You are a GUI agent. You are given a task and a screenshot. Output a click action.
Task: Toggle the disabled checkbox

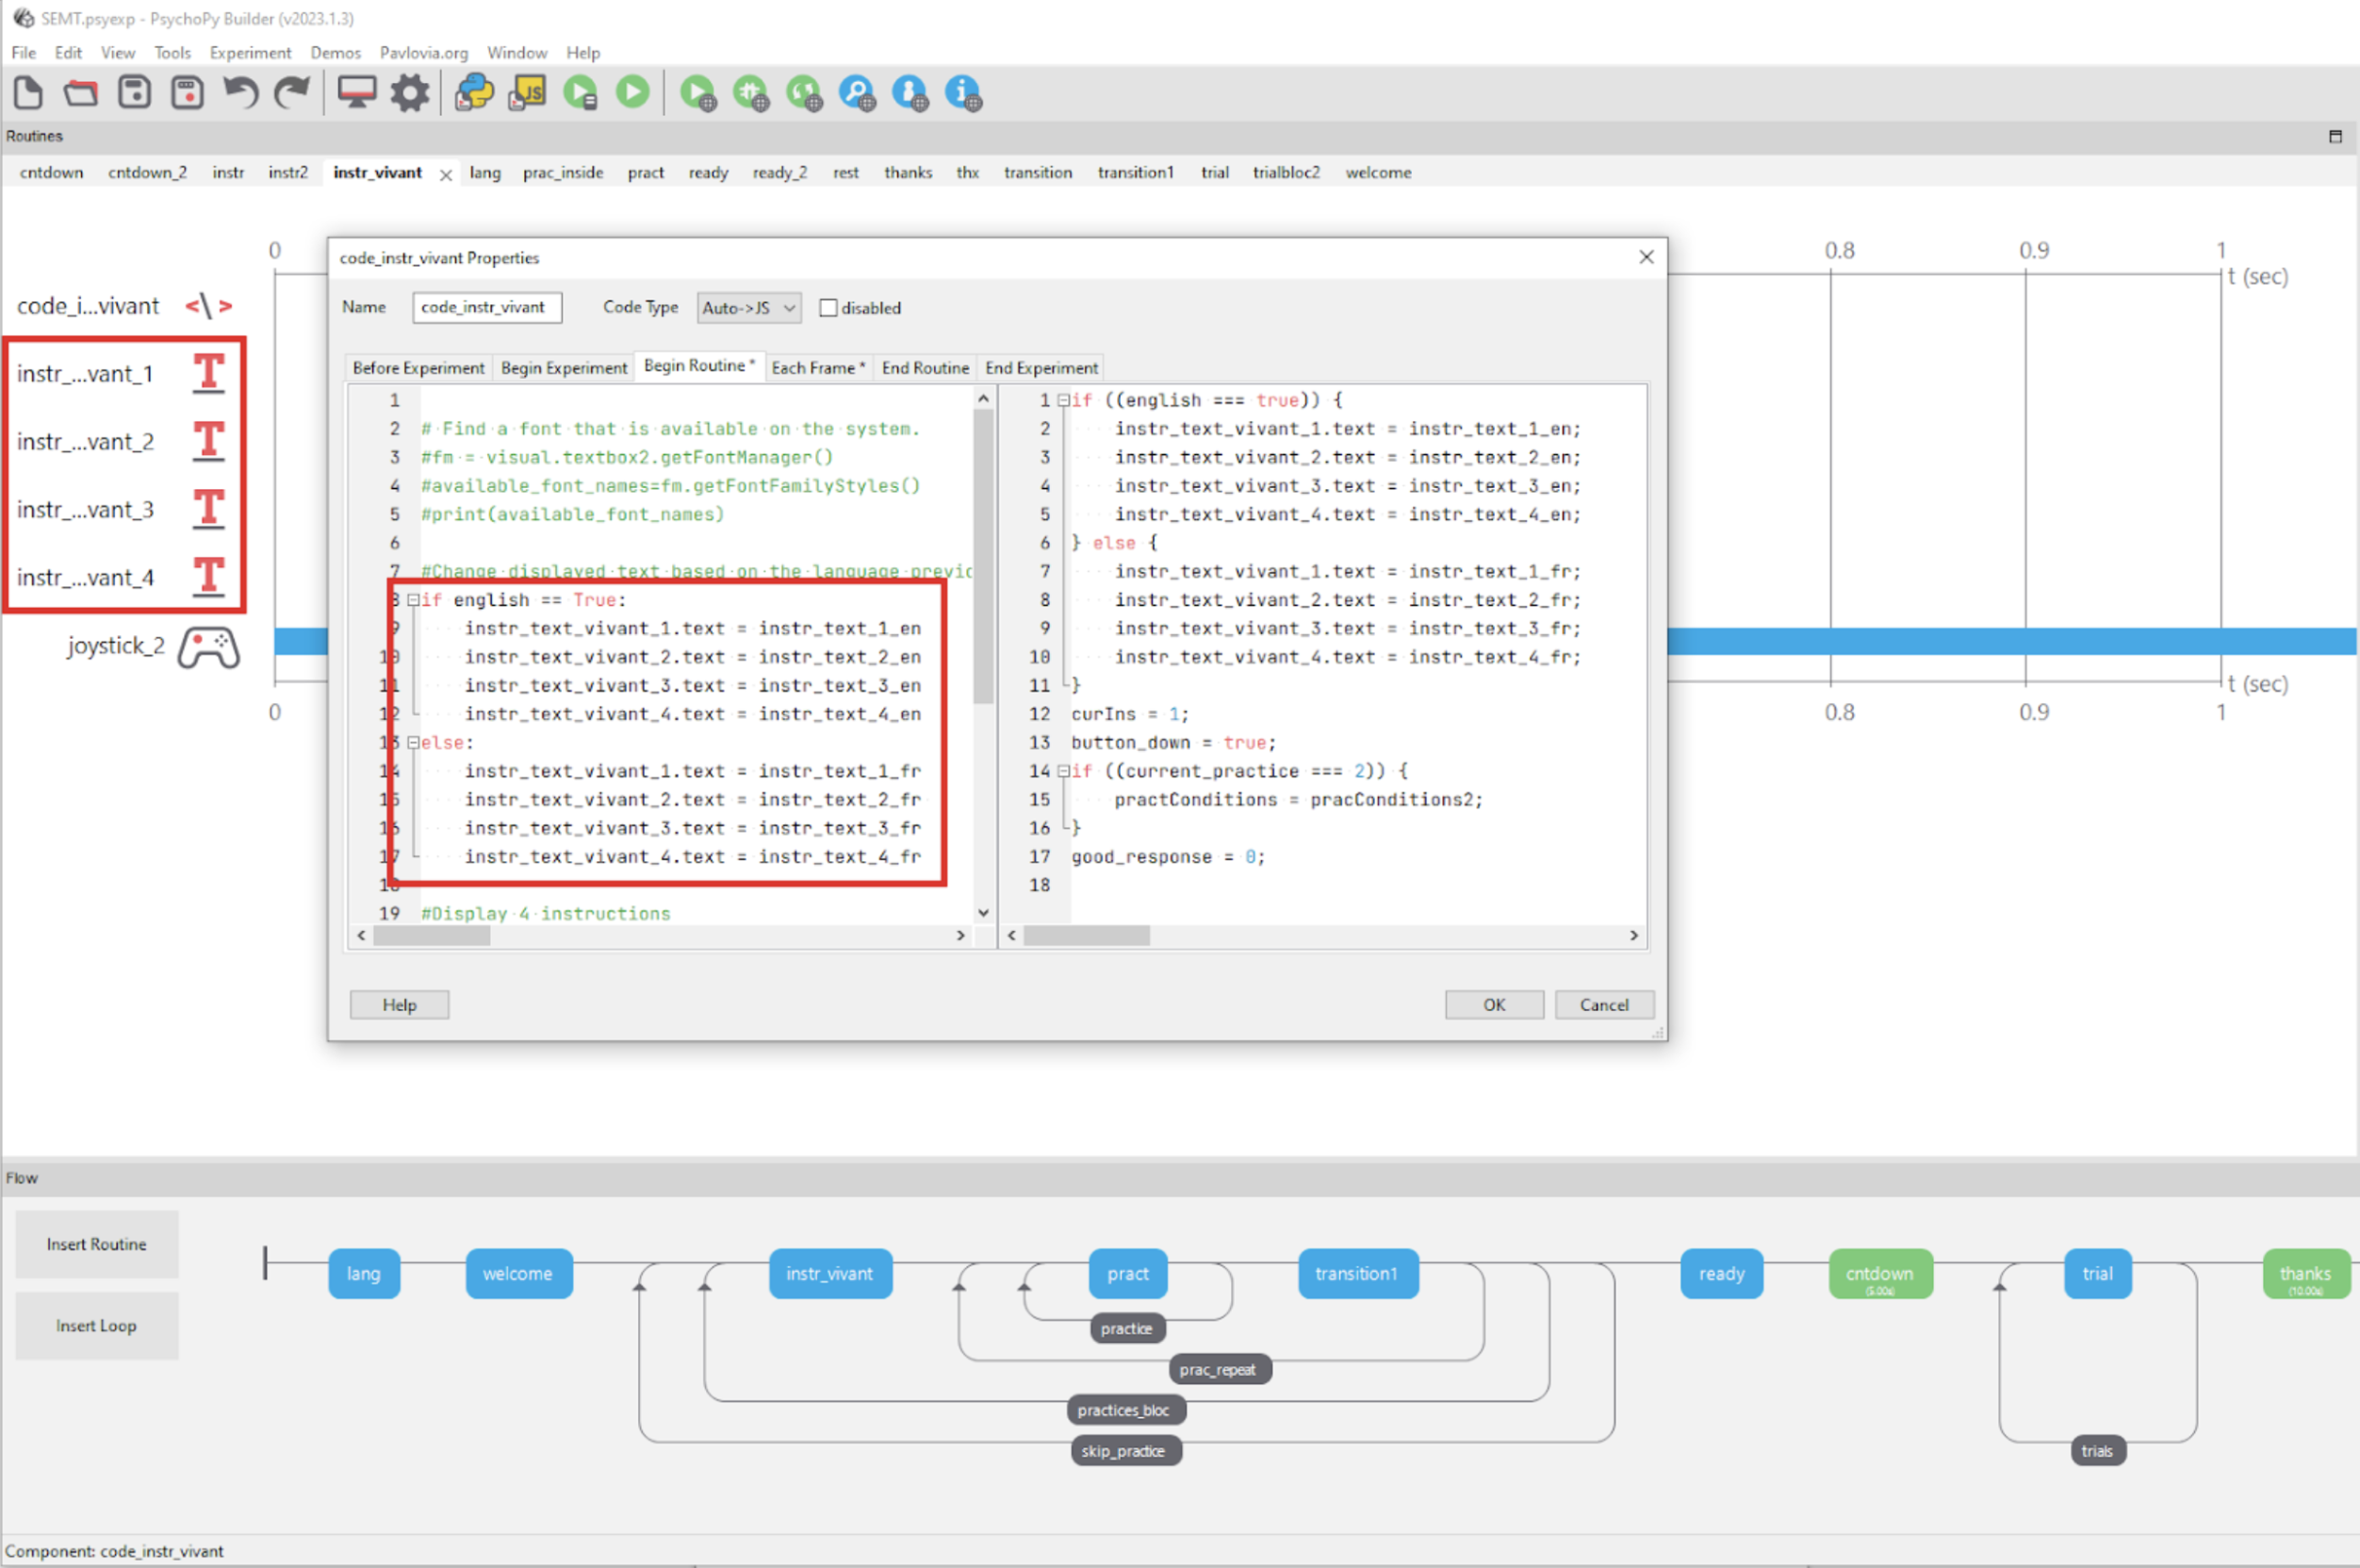(x=828, y=307)
